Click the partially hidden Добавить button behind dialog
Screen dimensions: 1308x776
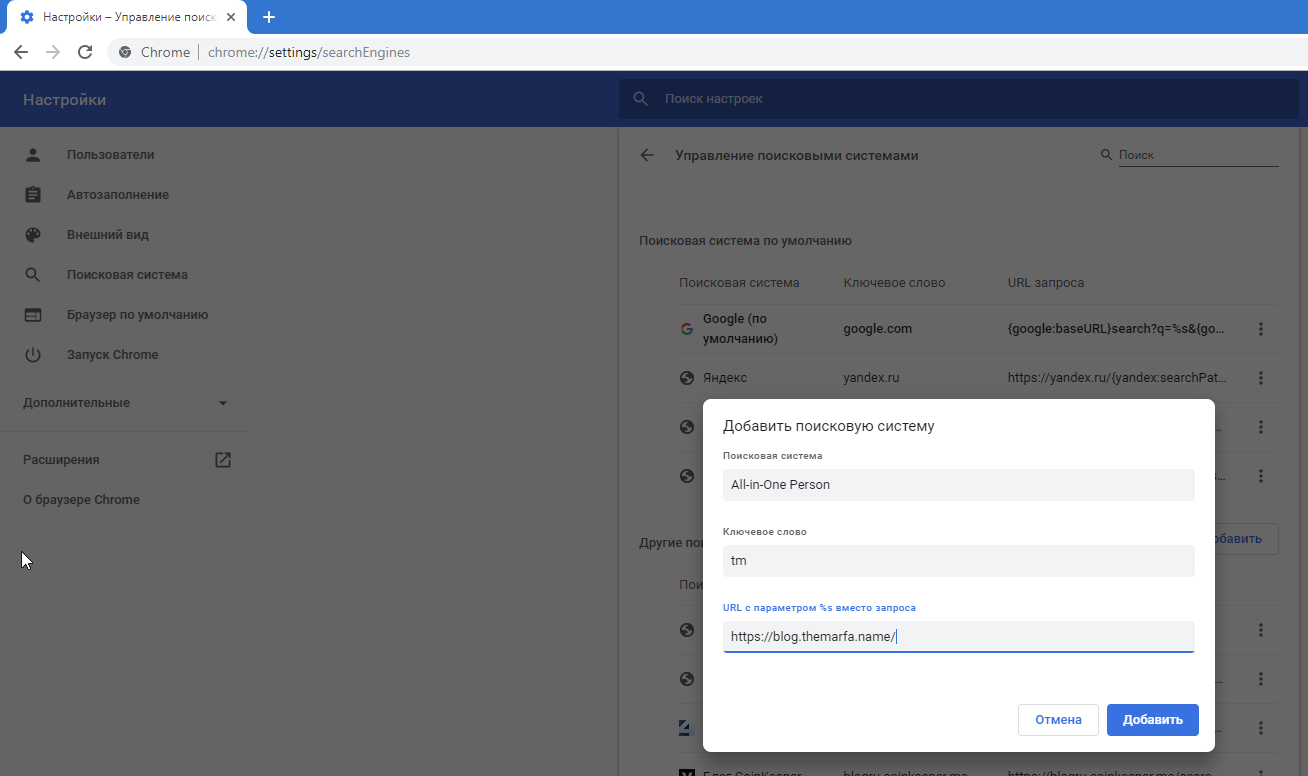tap(1246, 539)
